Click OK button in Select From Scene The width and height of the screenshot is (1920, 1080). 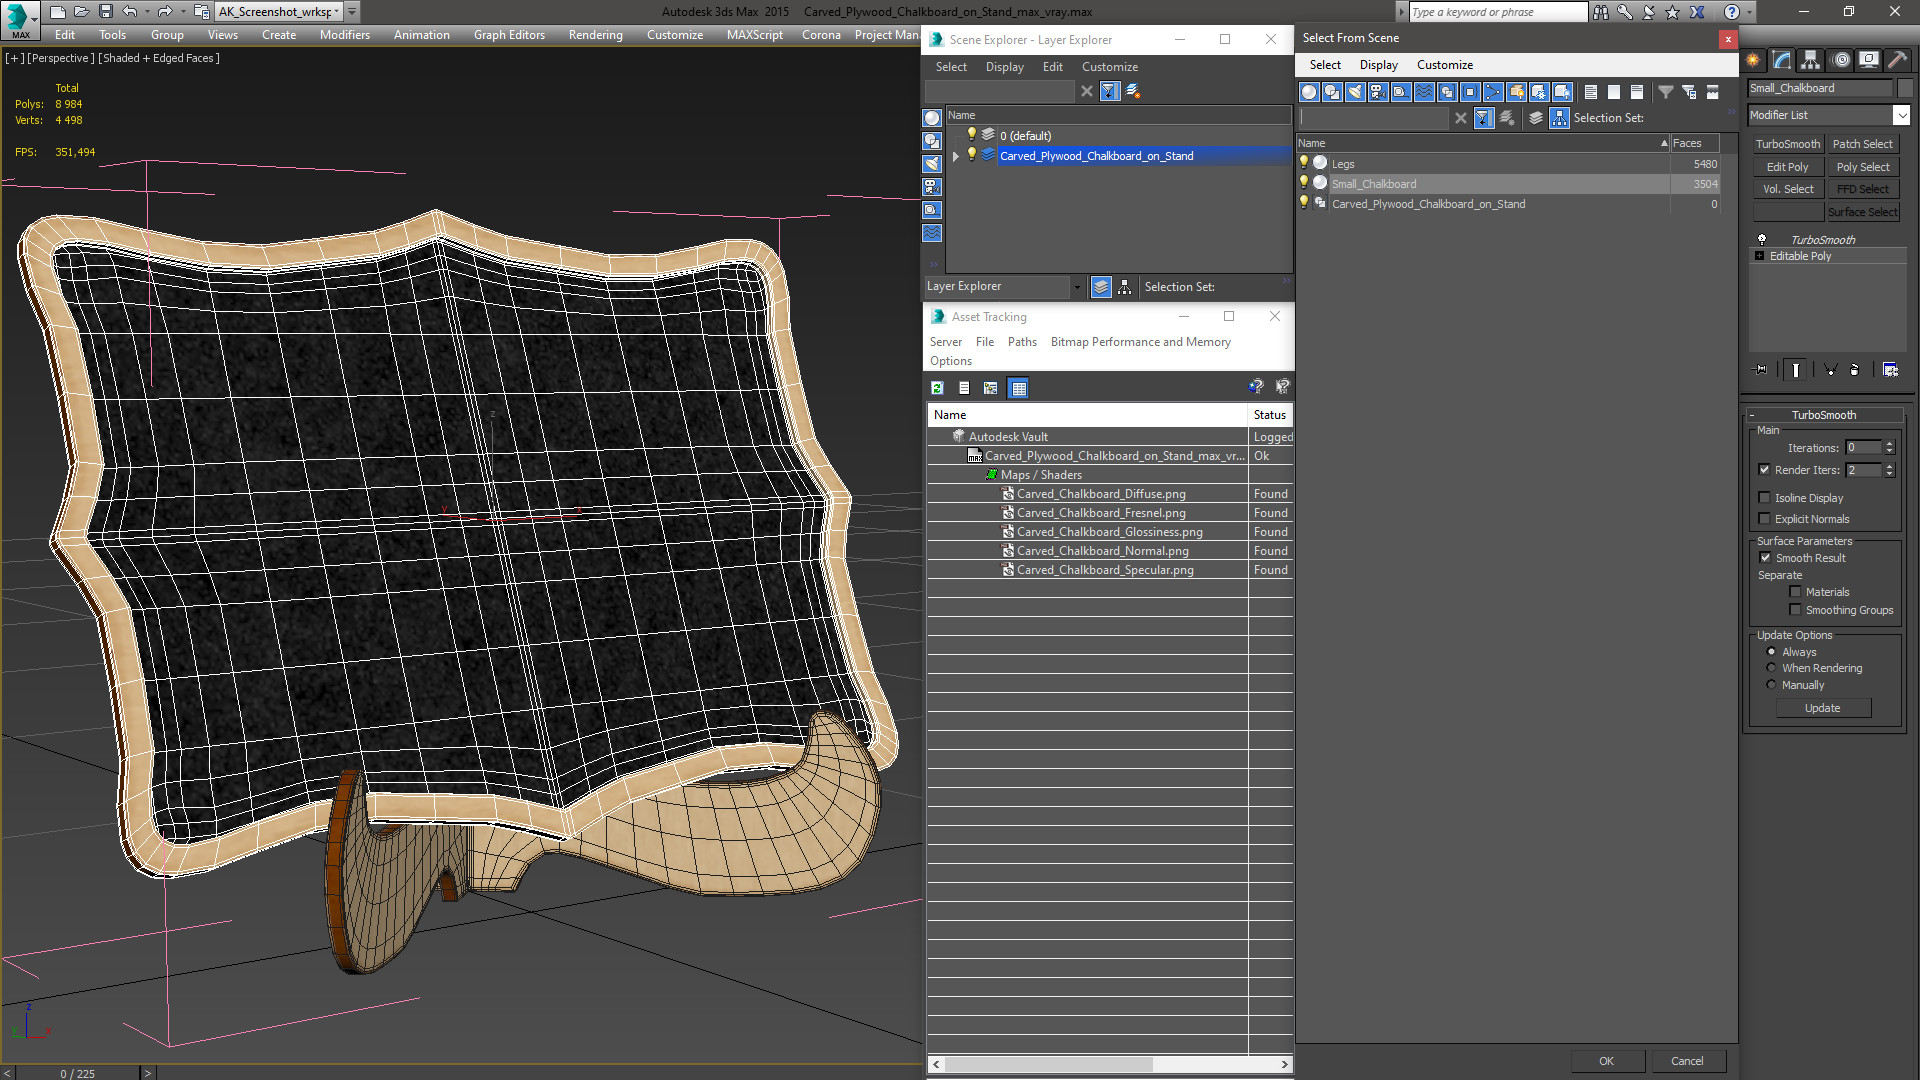tap(1606, 1061)
